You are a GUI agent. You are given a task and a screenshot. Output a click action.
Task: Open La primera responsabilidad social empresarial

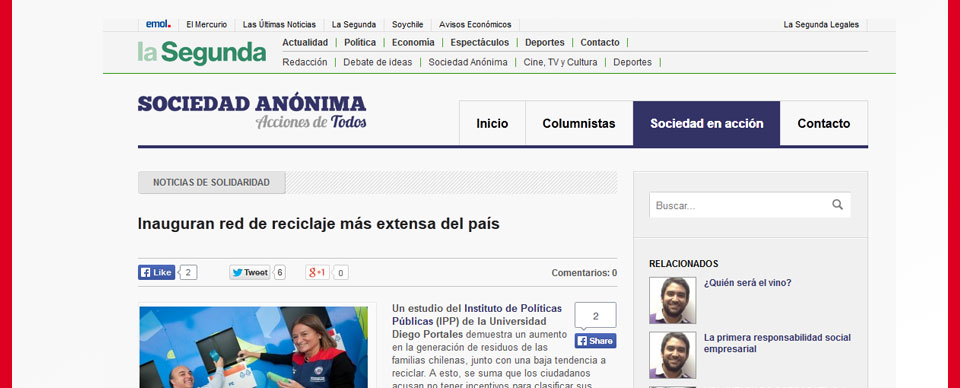click(x=777, y=343)
